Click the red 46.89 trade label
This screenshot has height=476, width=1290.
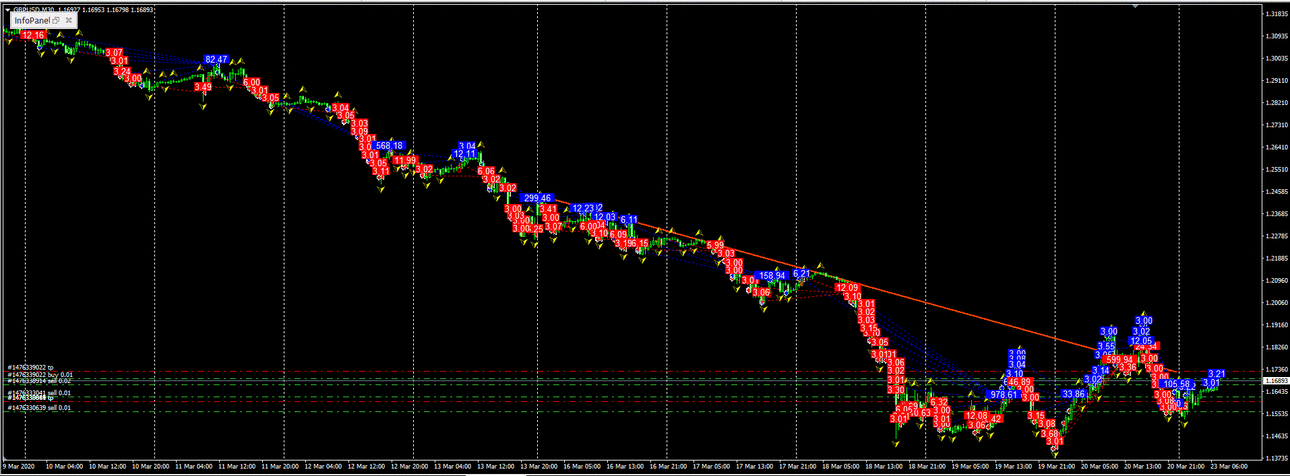[x=1019, y=382]
